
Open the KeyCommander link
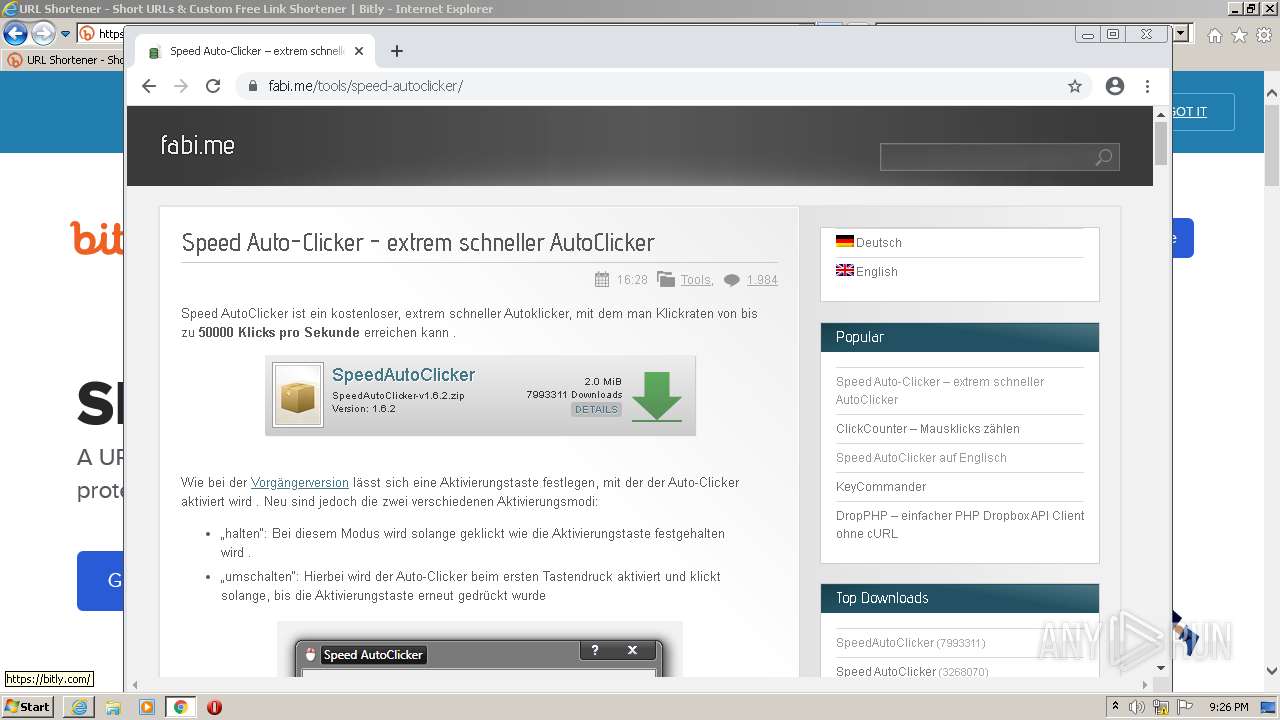pyautogui.click(x=881, y=486)
